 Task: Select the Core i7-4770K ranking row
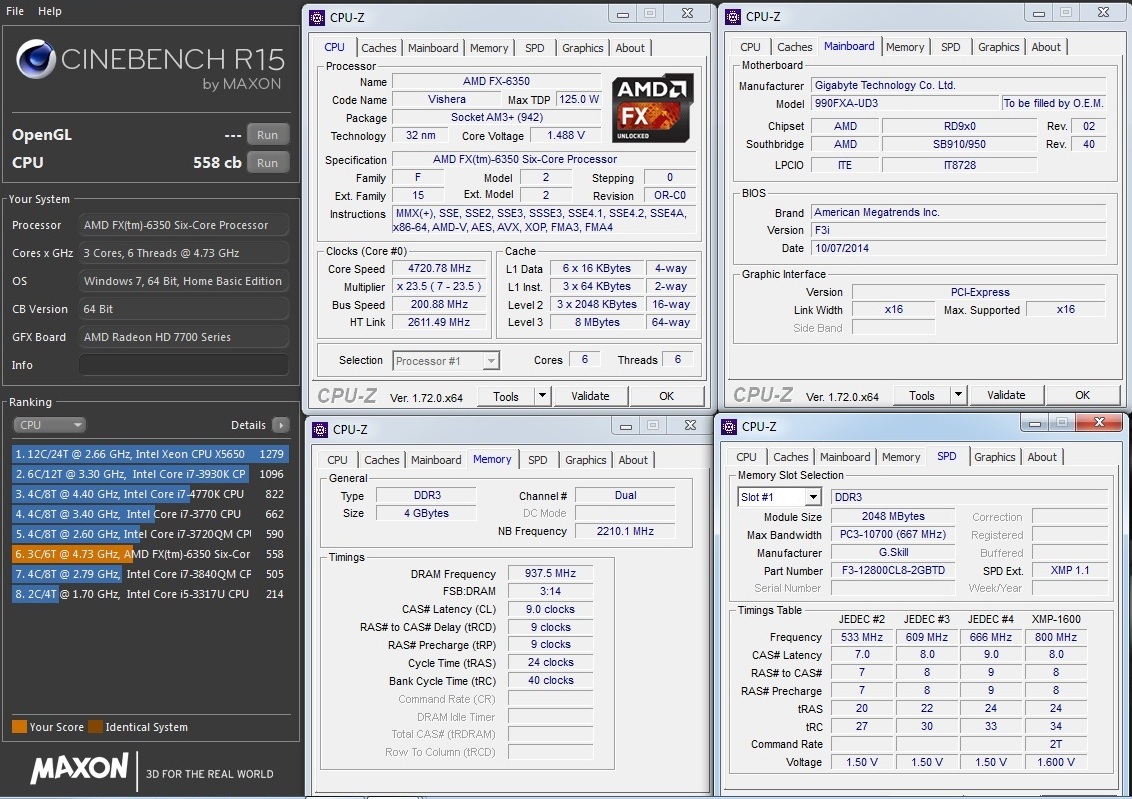click(x=150, y=494)
